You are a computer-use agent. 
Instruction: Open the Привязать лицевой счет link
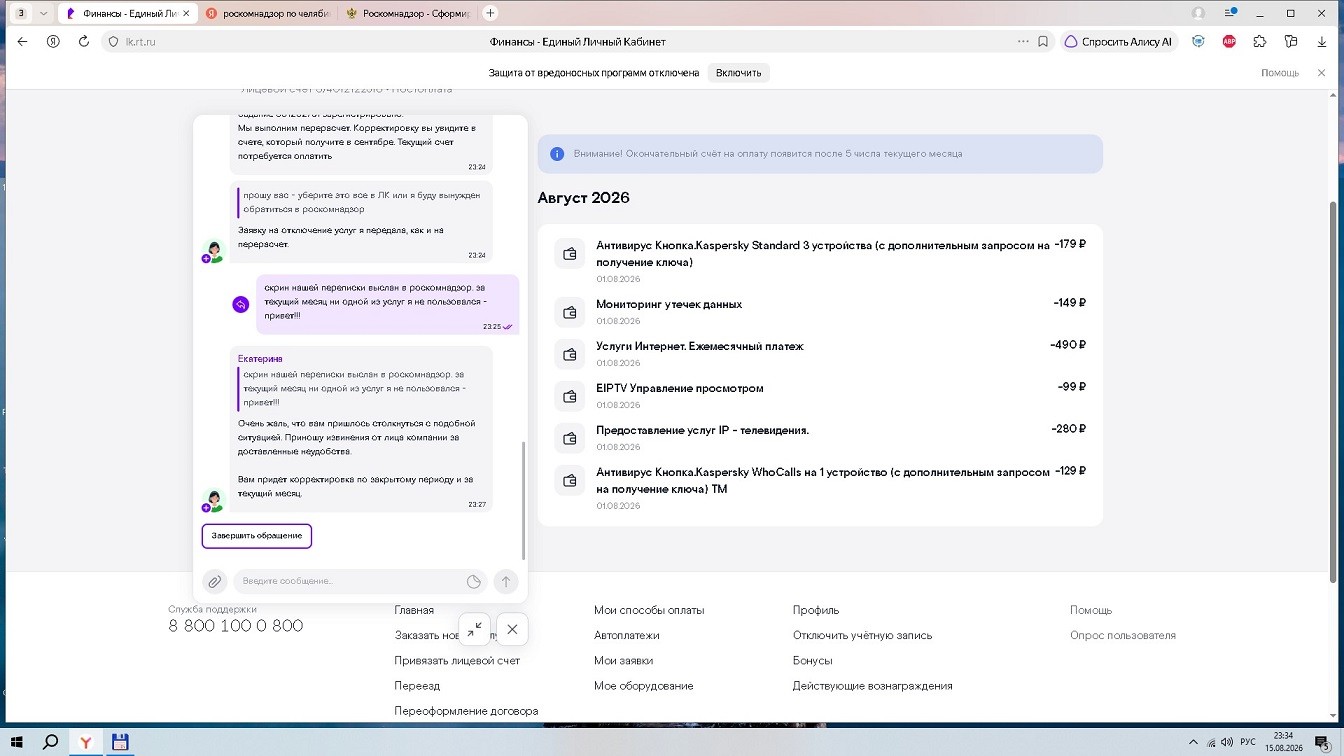457,661
